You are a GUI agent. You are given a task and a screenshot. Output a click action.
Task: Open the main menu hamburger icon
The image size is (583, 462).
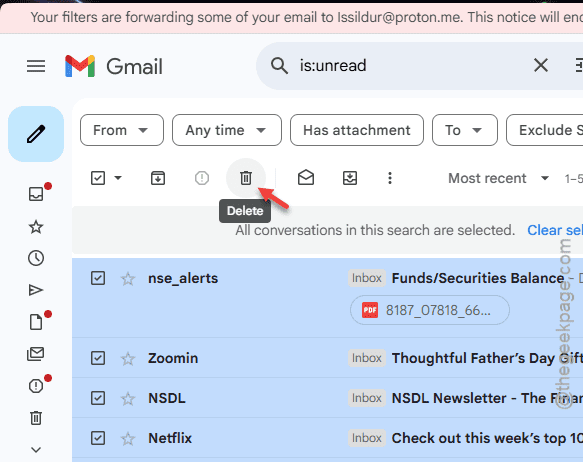point(36,67)
